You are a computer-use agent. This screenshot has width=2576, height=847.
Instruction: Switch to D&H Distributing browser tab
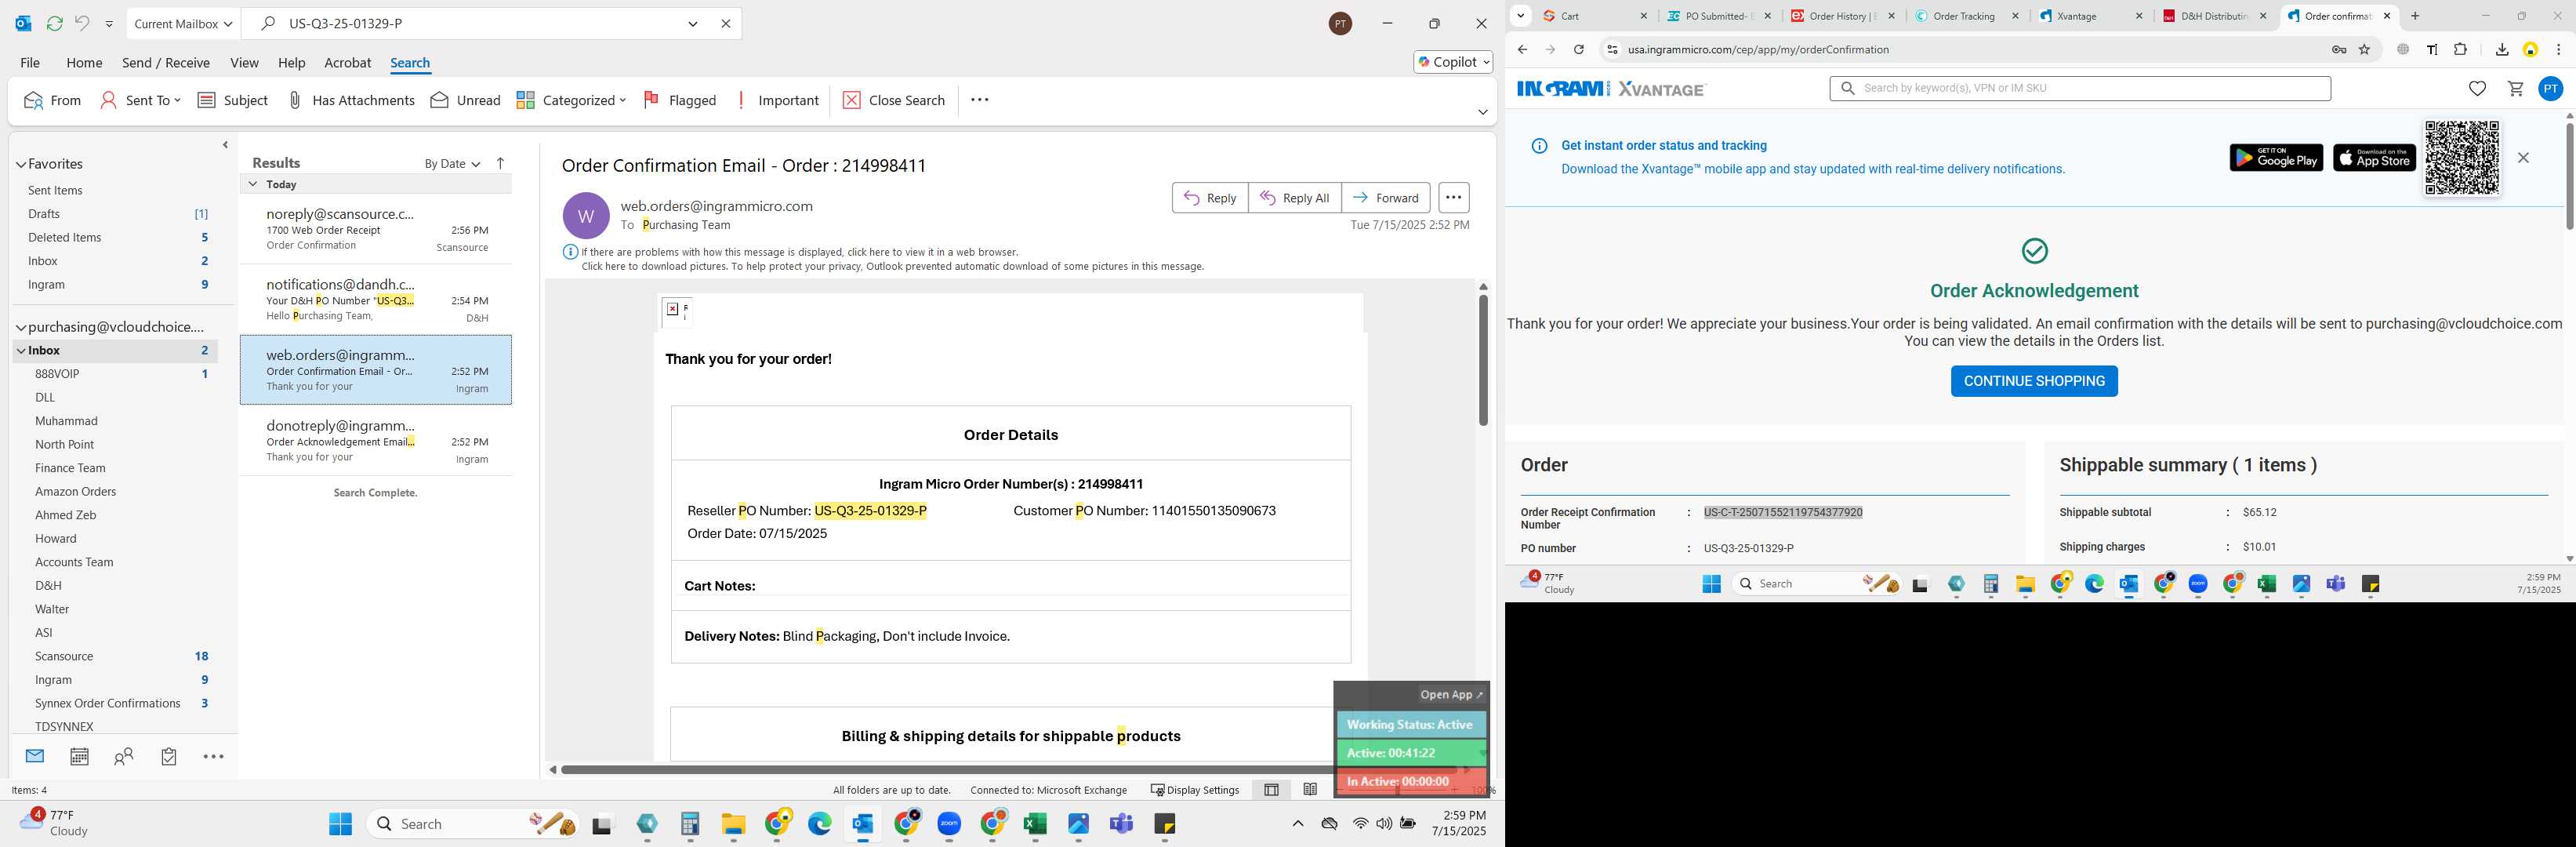(x=2214, y=16)
